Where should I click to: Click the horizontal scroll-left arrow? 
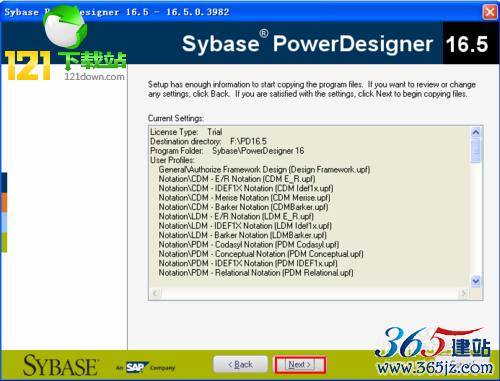[x=155, y=294]
